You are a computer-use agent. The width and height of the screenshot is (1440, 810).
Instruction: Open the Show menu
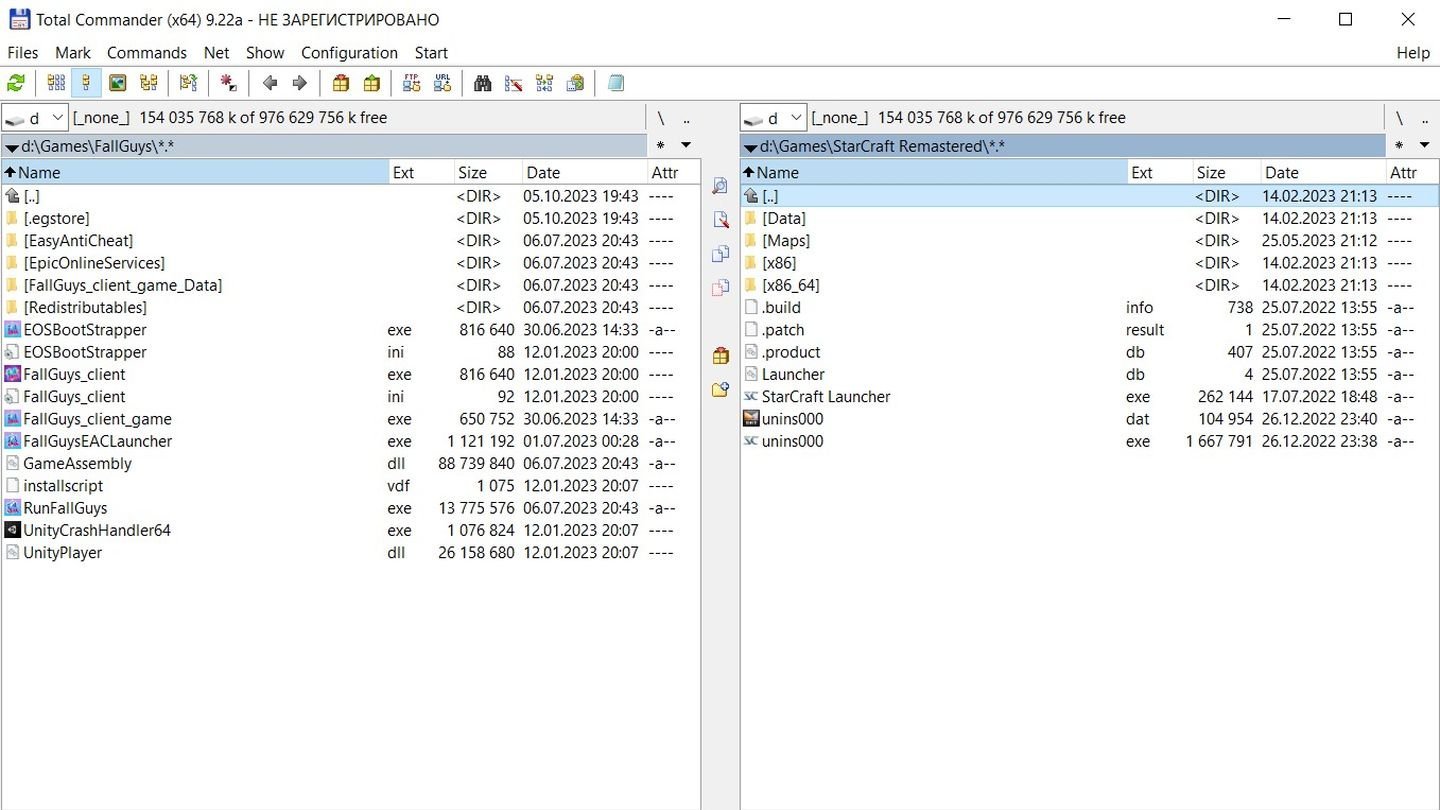265,53
